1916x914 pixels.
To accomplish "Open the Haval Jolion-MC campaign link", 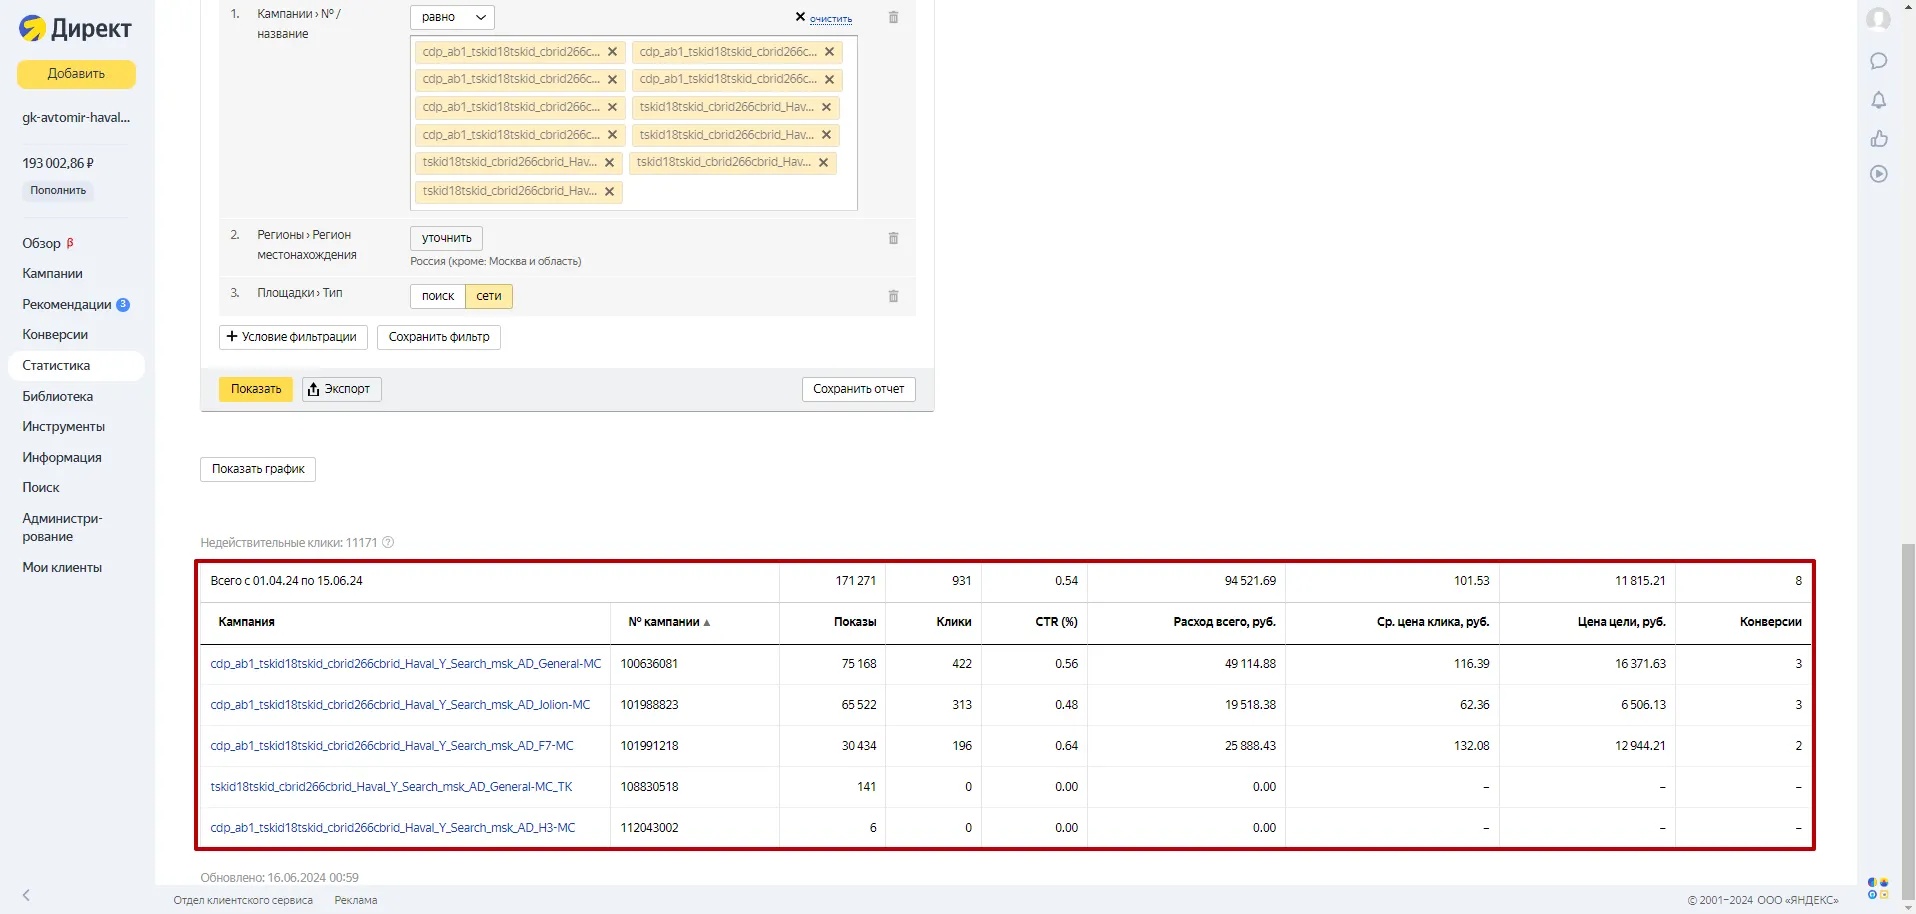I will point(400,705).
